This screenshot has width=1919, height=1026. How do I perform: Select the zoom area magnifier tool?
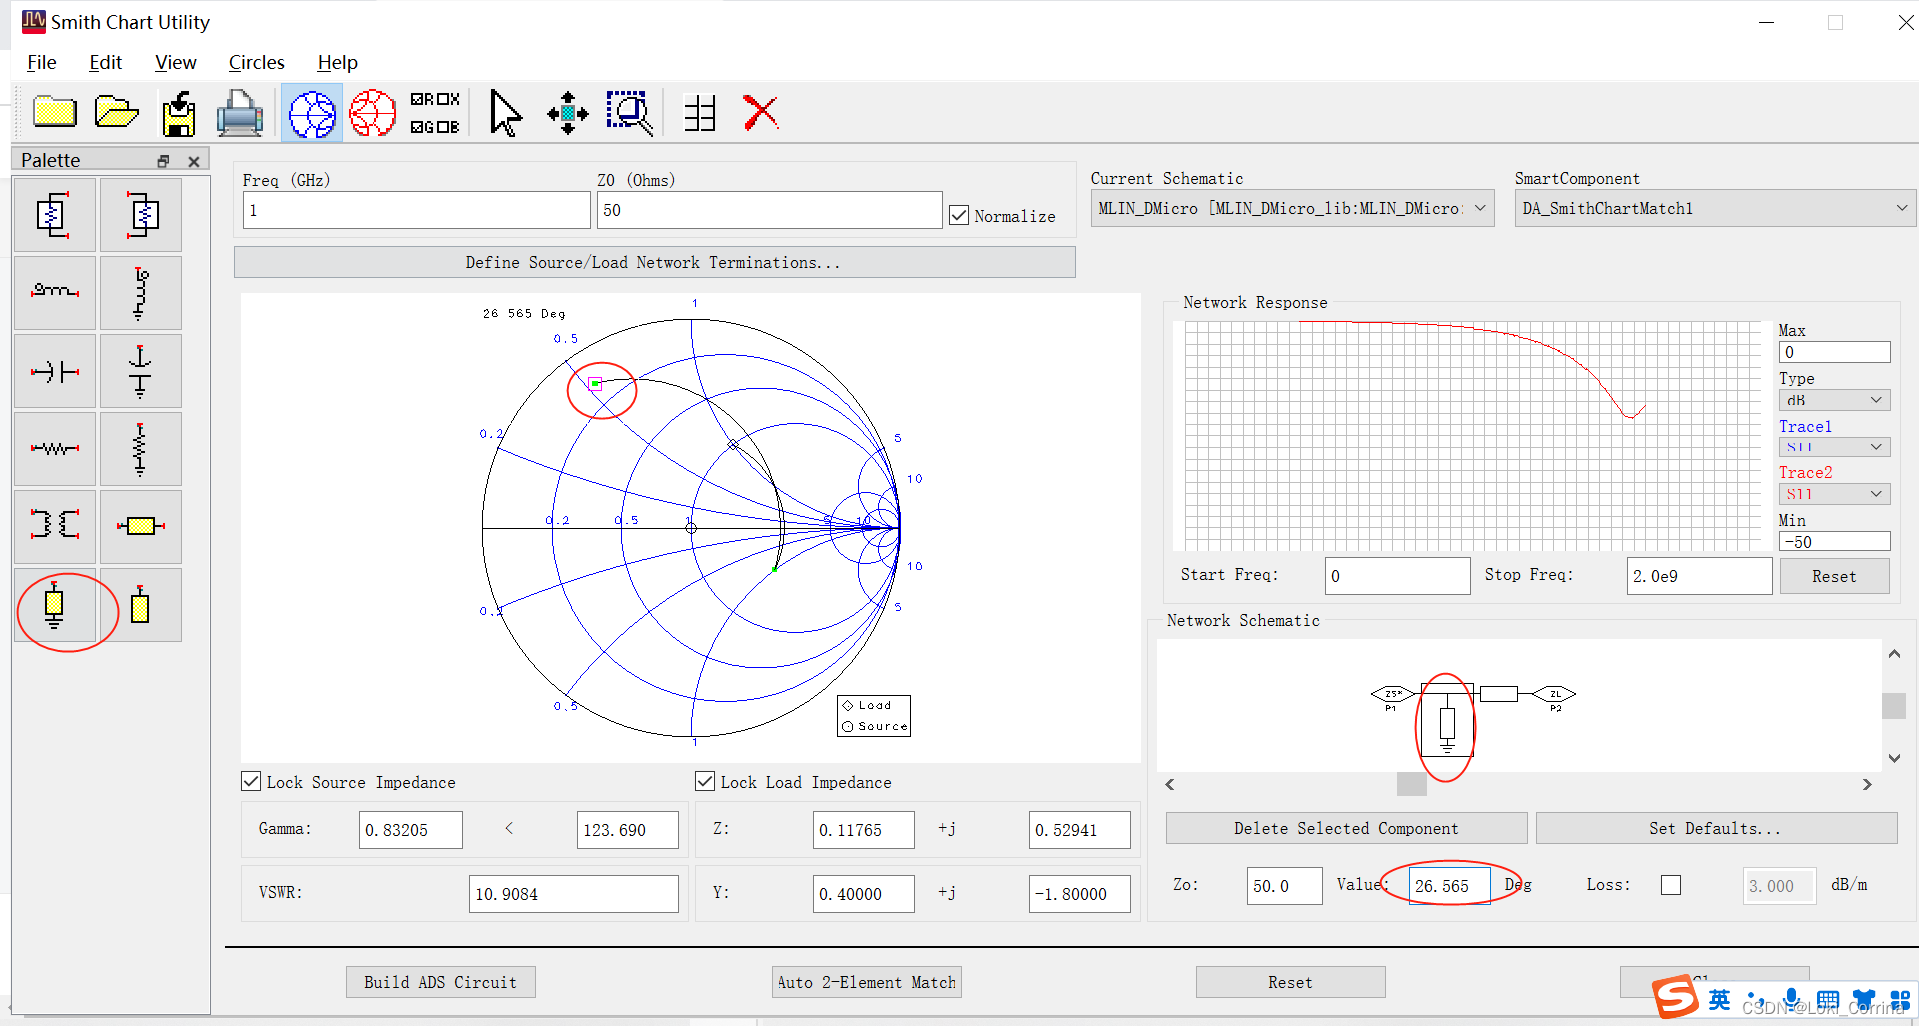(x=630, y=113)
